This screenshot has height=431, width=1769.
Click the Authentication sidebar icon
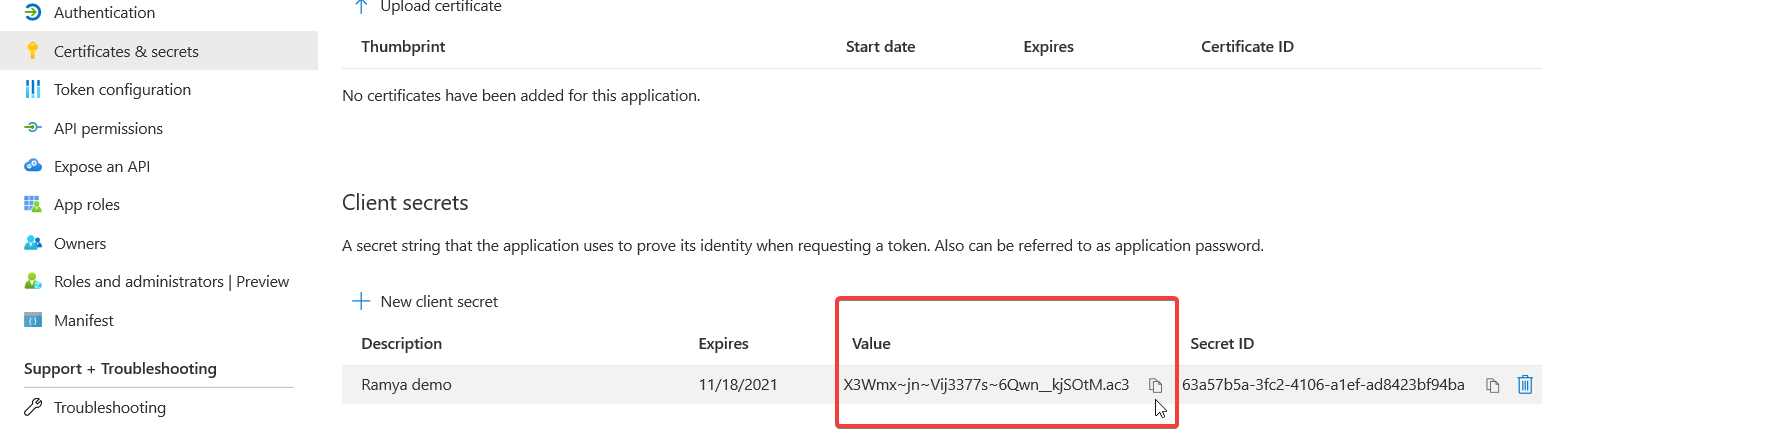click(x=33, y=12)
